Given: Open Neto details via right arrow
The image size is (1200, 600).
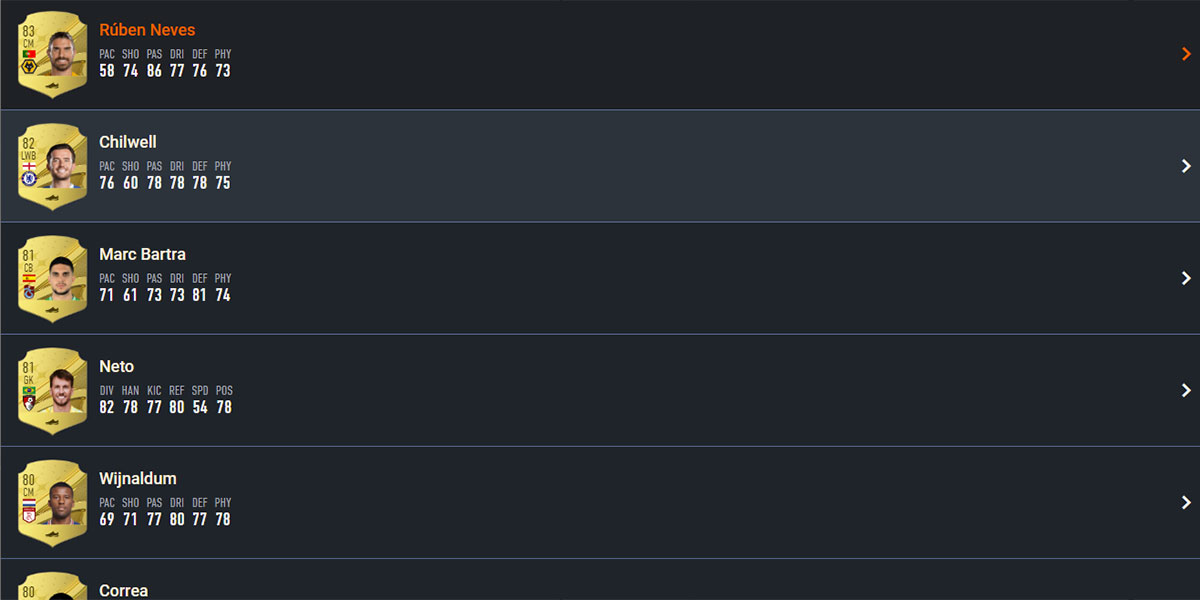Looking at the screenshot, I should point(1186,390).
